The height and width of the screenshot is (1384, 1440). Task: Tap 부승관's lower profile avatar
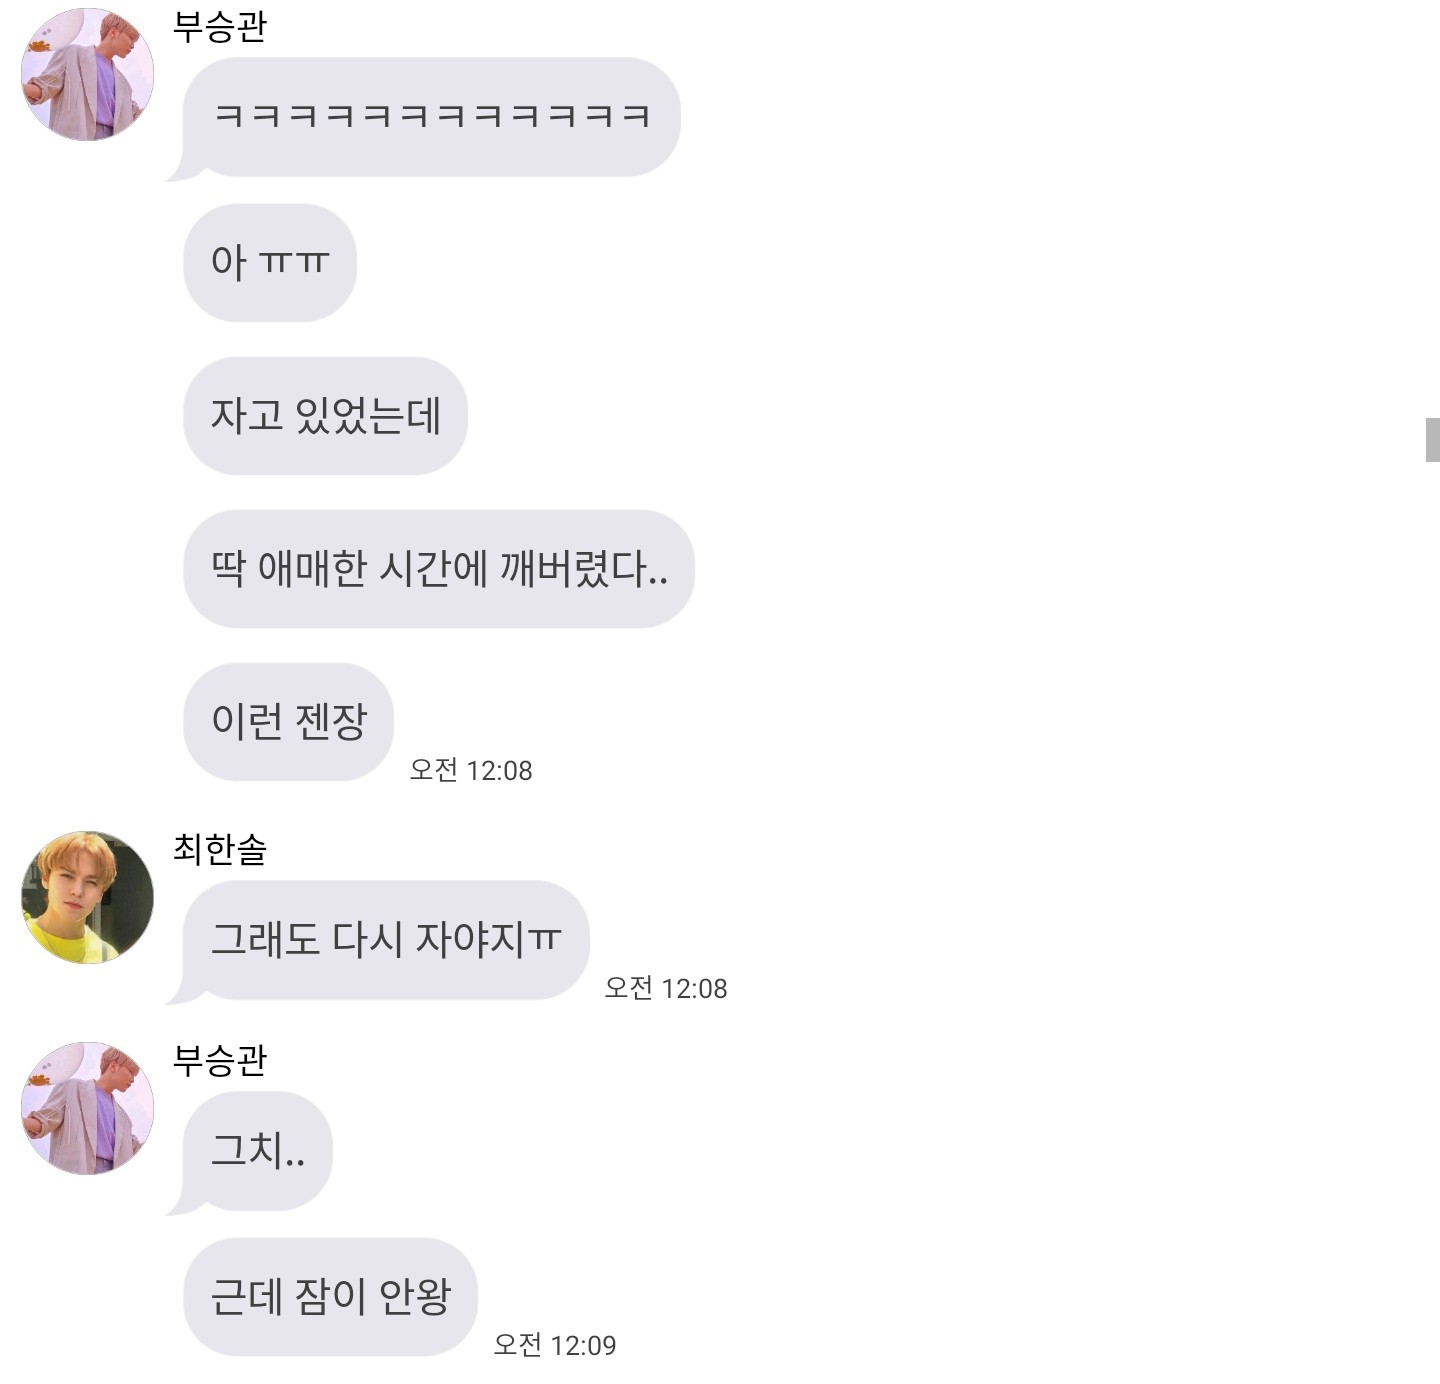click(87, 1108)
